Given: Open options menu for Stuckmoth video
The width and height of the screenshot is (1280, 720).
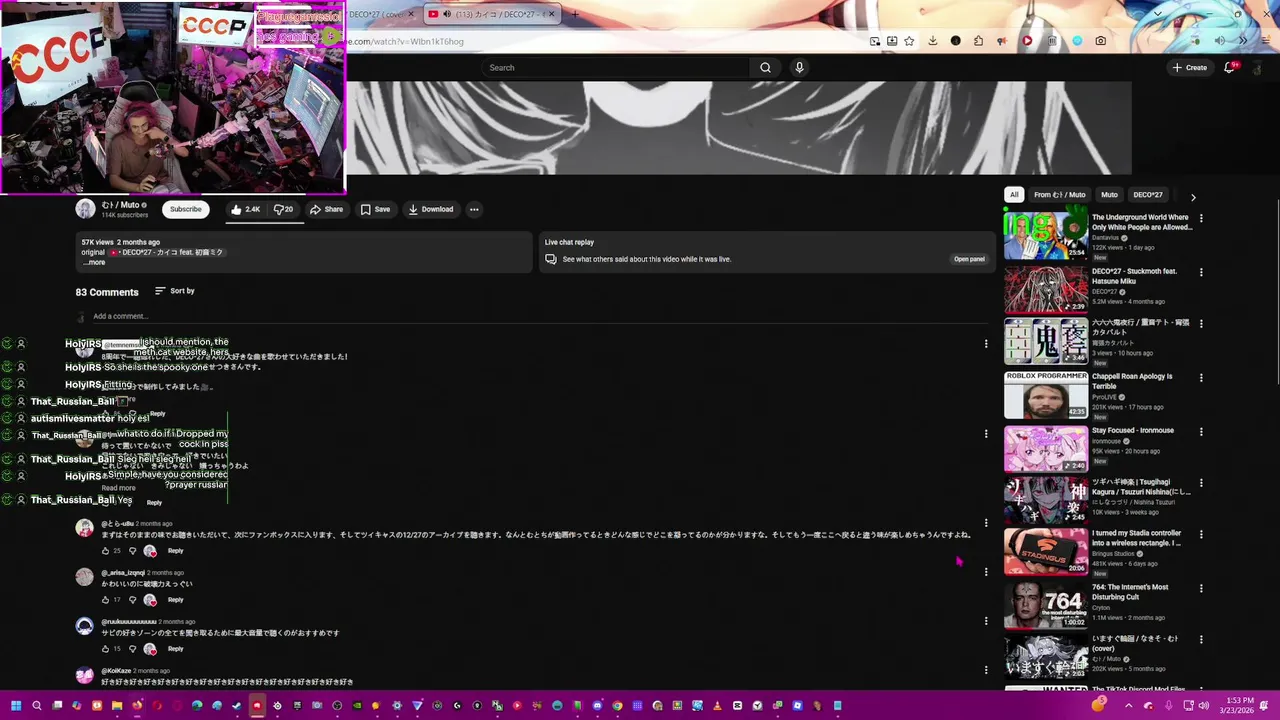Looking at the screenshot, I should [1201, 272].
